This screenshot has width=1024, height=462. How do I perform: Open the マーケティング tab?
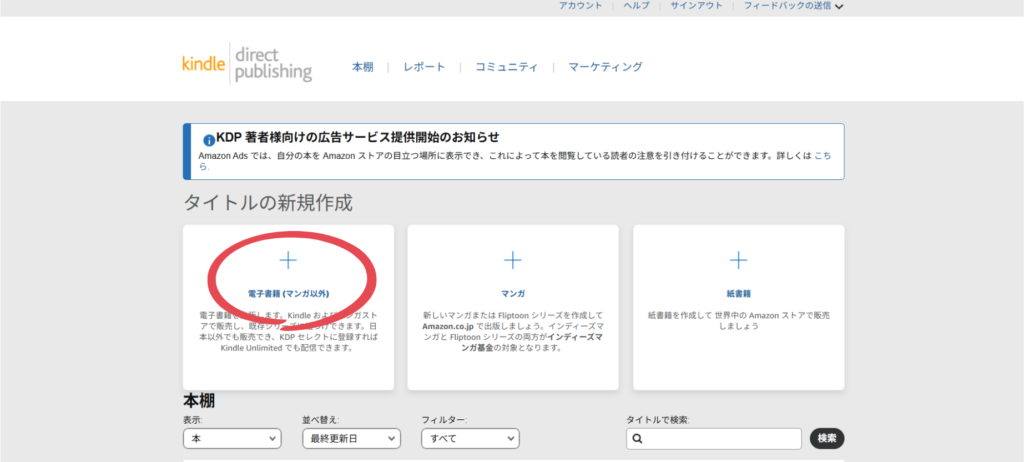coord(605,67)
